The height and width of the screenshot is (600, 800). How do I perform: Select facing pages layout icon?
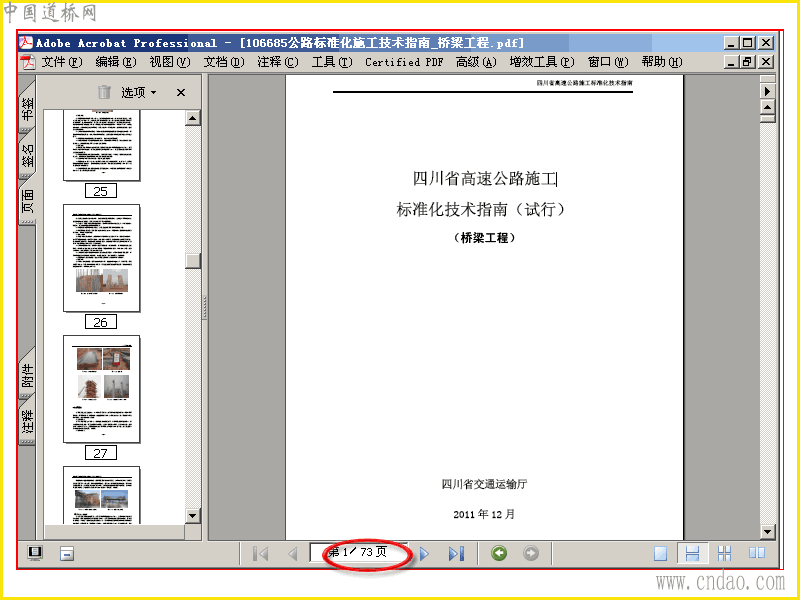757,553
